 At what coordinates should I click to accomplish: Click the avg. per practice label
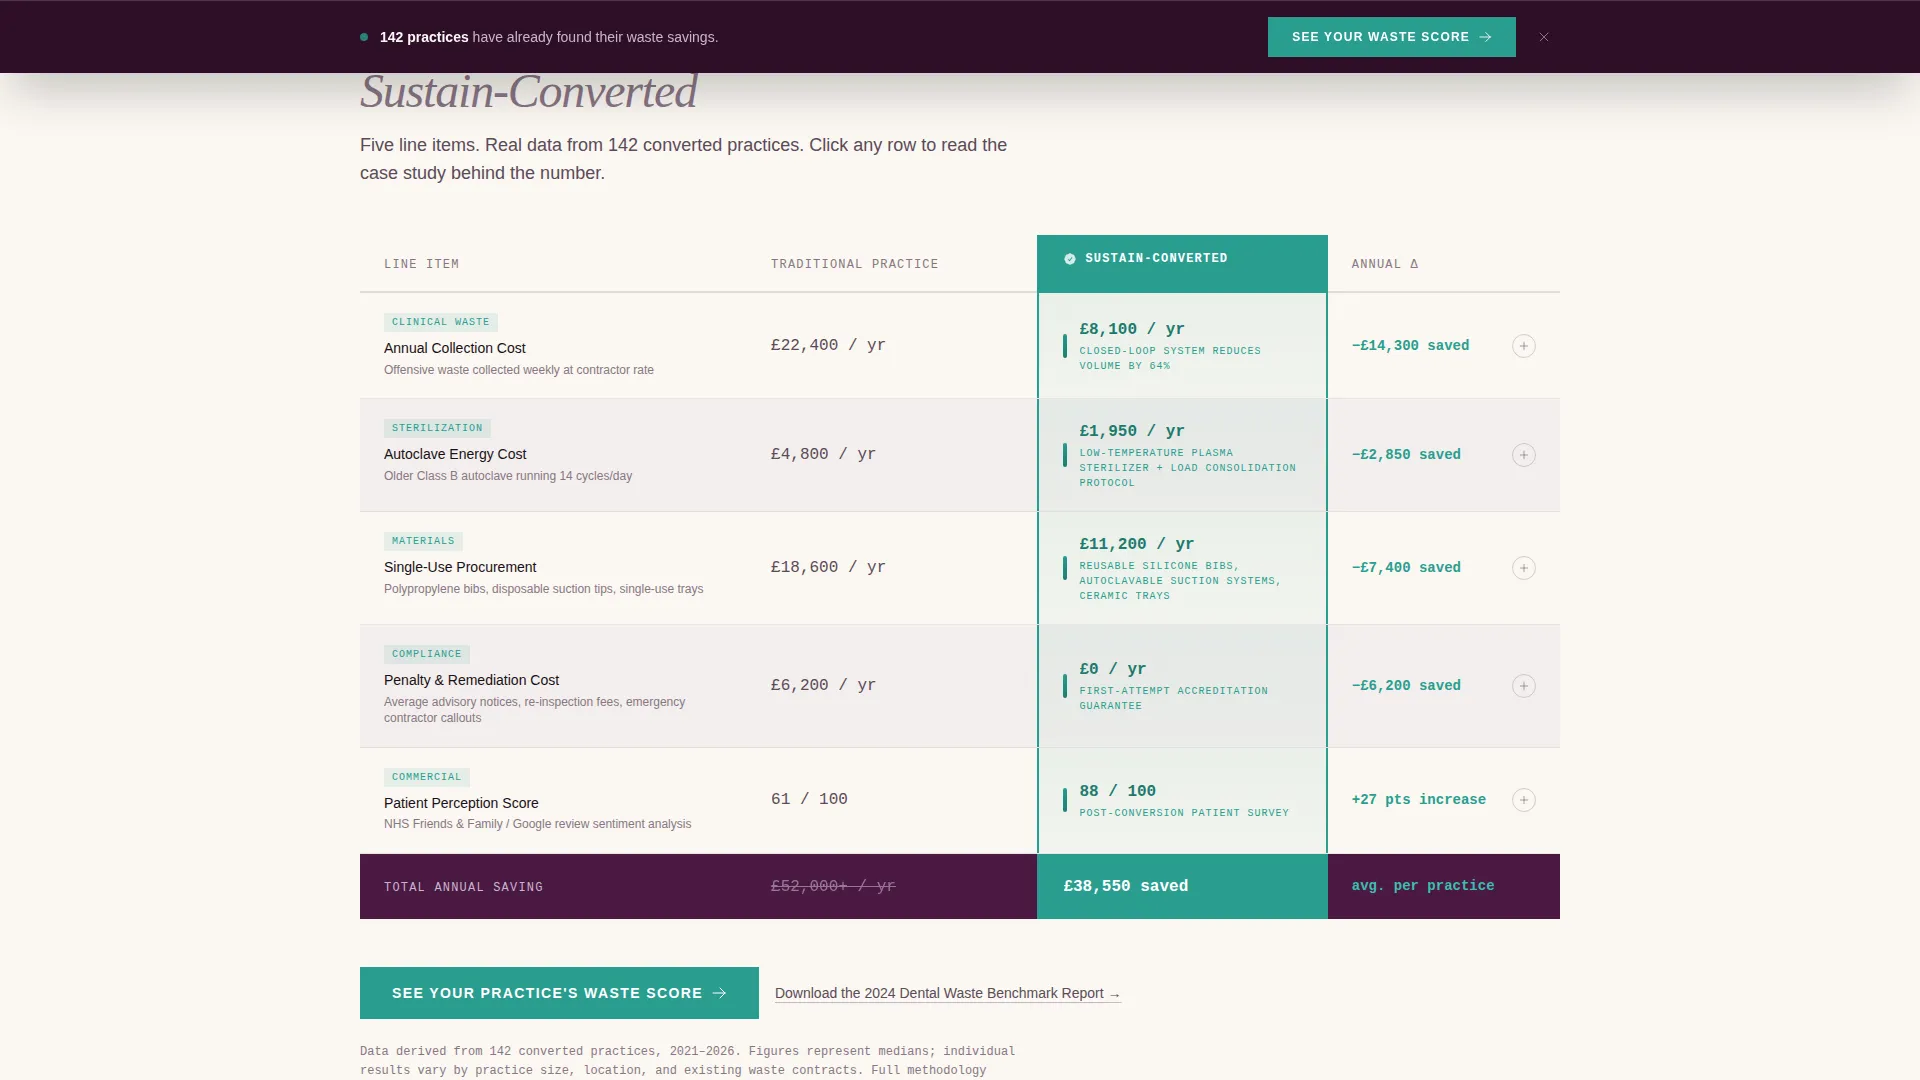[x=1423, y=886]
